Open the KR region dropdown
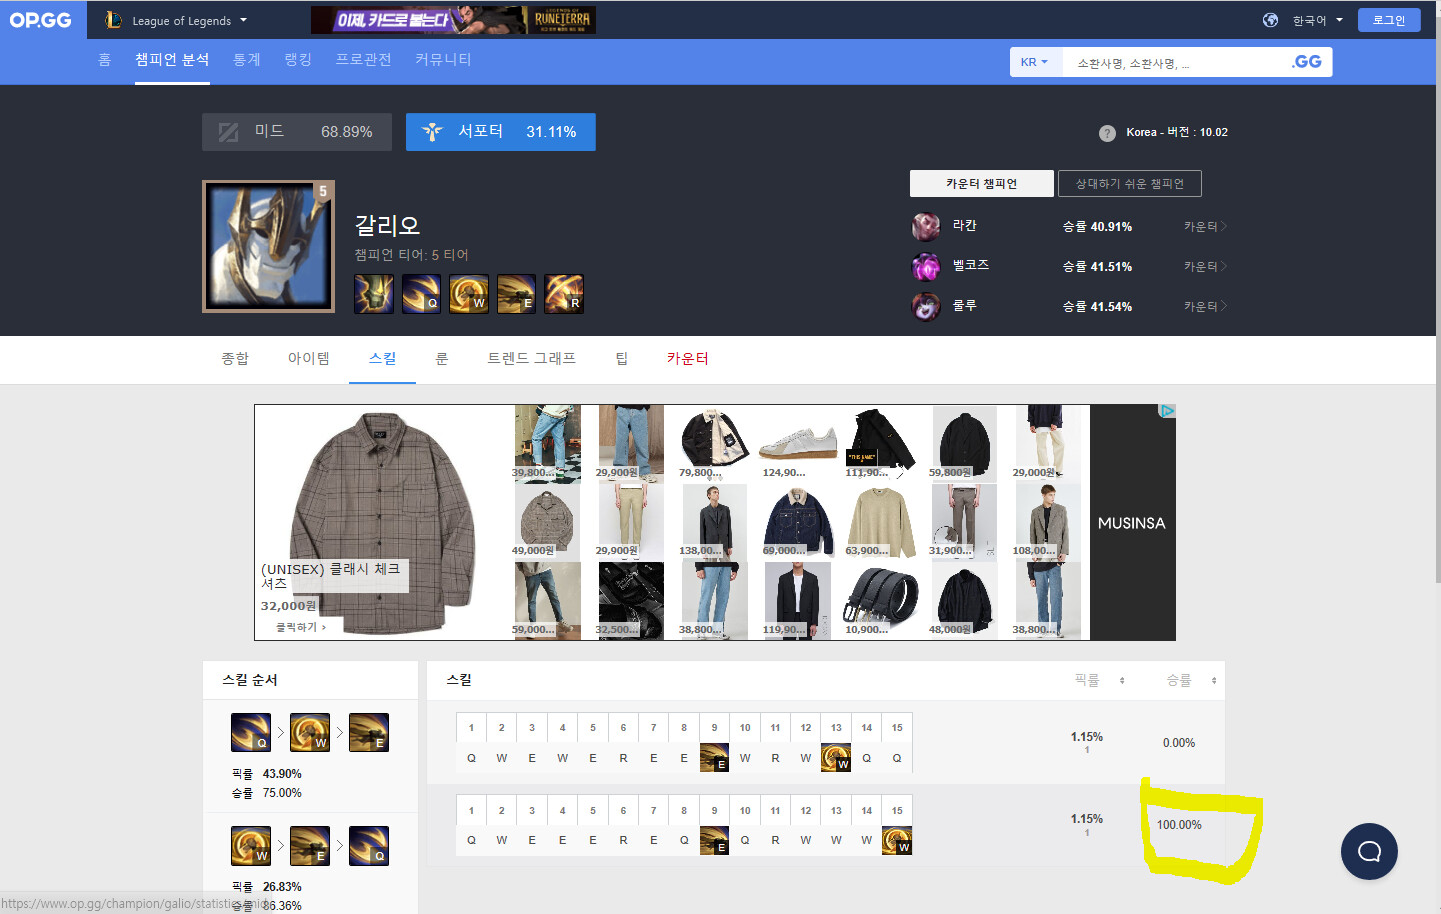Viewport: 1441px width, 914px height. [1034, 62]
